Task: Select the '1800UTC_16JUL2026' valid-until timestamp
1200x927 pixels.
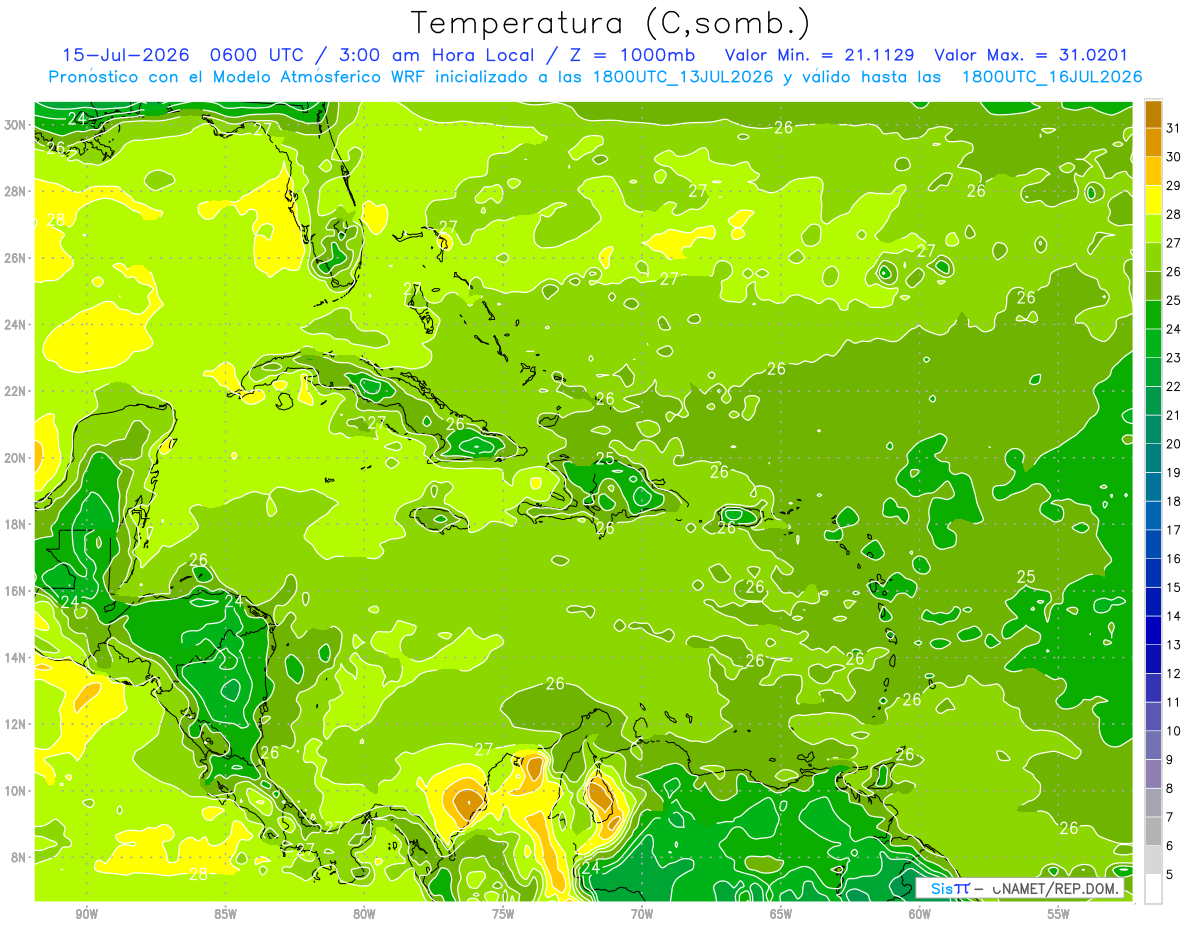Action: pyautogui.click(x=1052, y=77)
